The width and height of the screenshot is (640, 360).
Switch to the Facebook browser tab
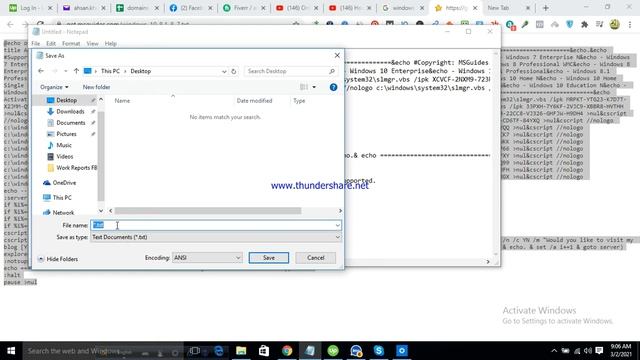point(191,8)
